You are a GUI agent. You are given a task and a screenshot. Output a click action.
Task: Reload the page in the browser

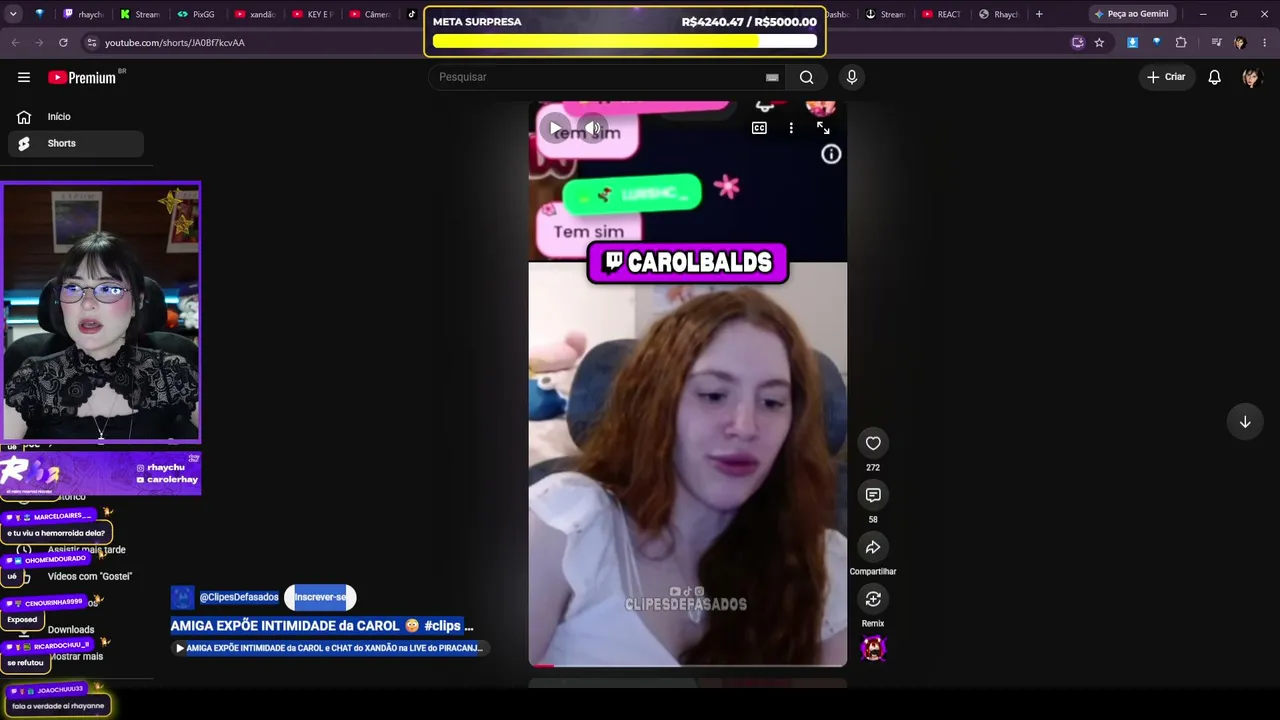click(x=63, y=43)
